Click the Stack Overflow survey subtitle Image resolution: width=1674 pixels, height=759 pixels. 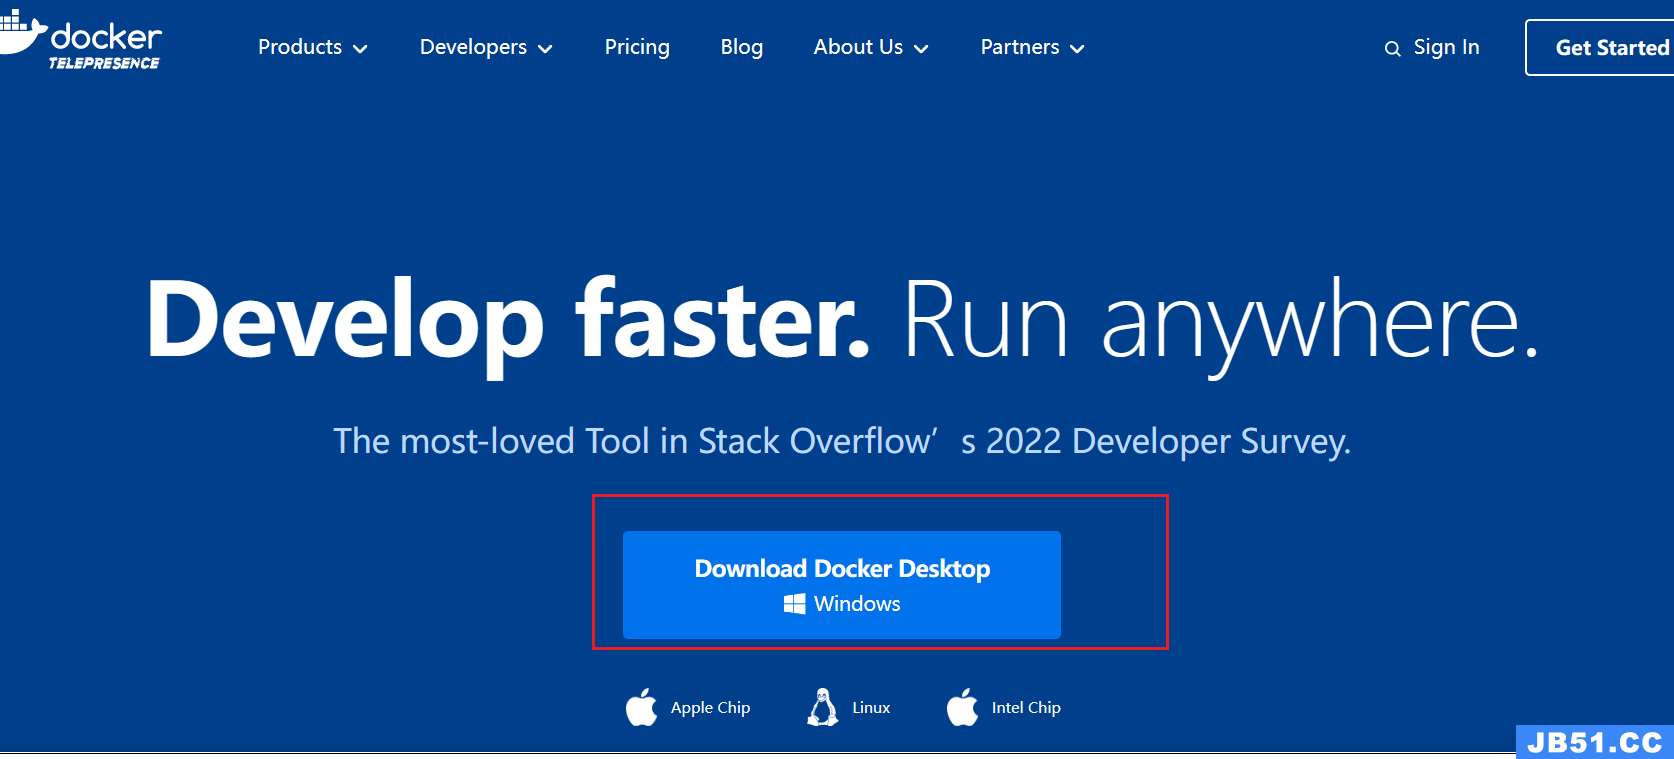pos(842,441)
